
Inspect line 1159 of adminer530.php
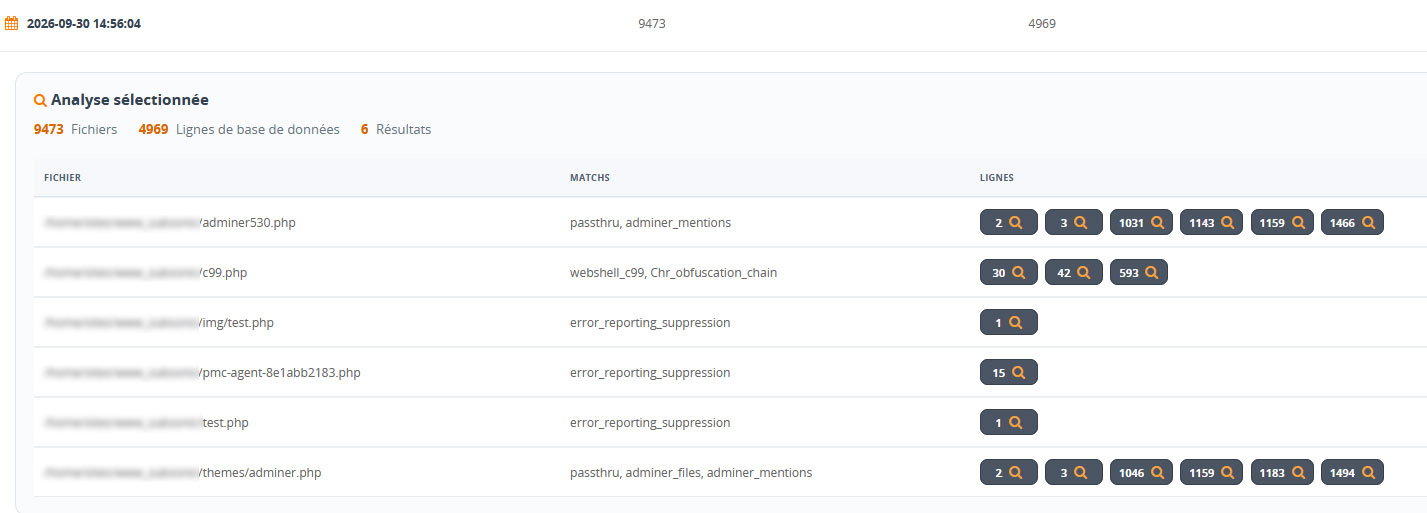[1282, 223]
